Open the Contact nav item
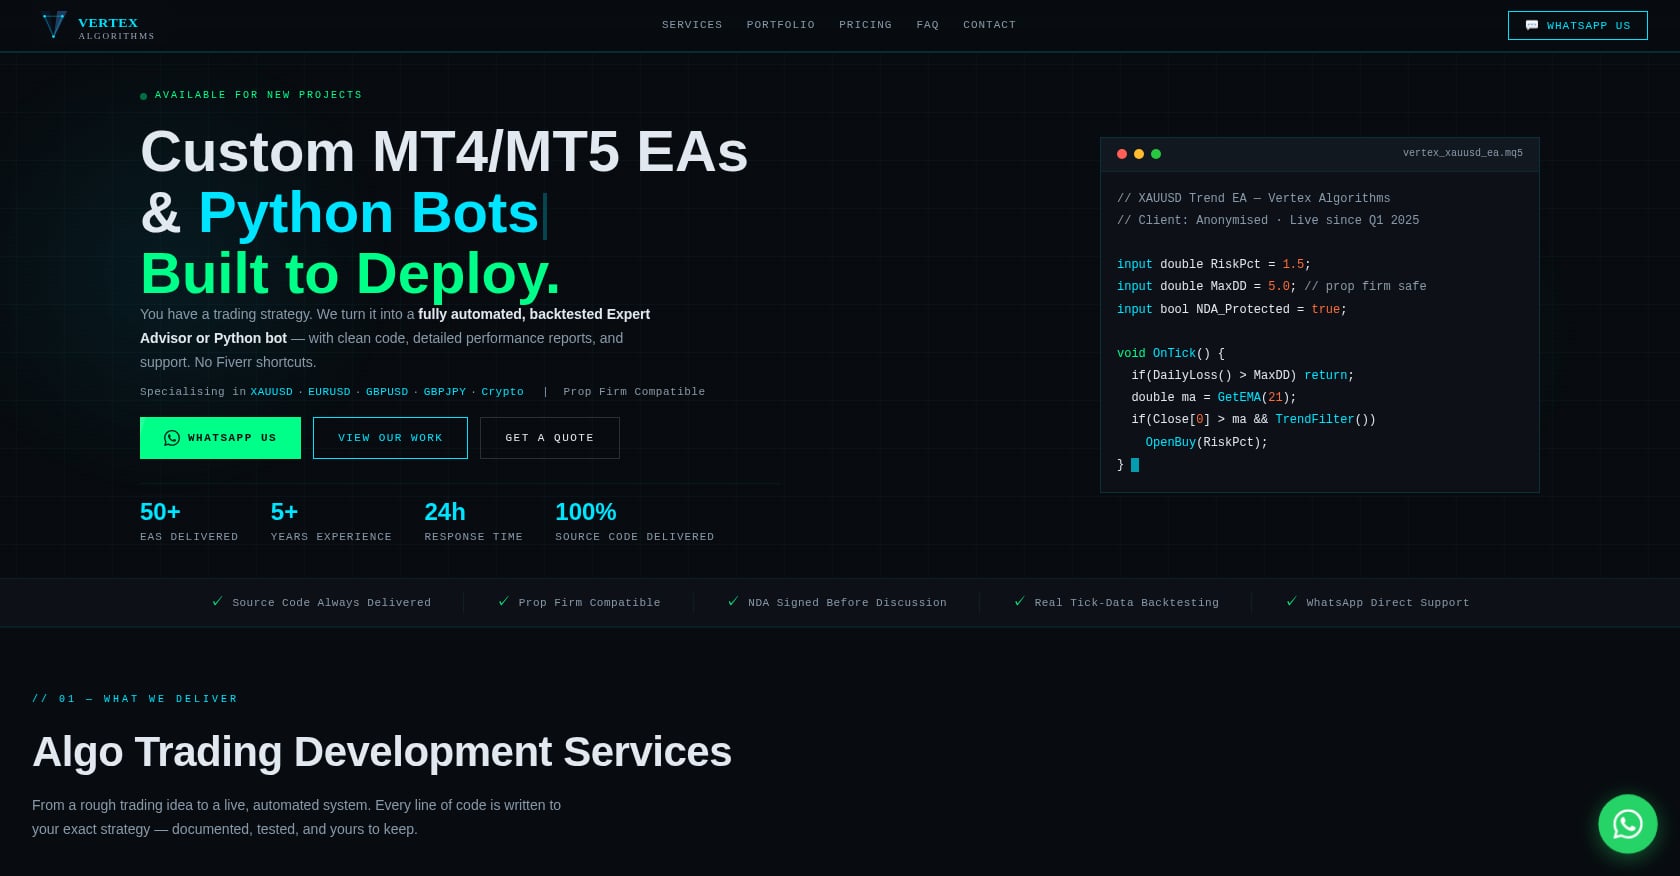This screenshot has height=876, width=1680. (990, 25)
